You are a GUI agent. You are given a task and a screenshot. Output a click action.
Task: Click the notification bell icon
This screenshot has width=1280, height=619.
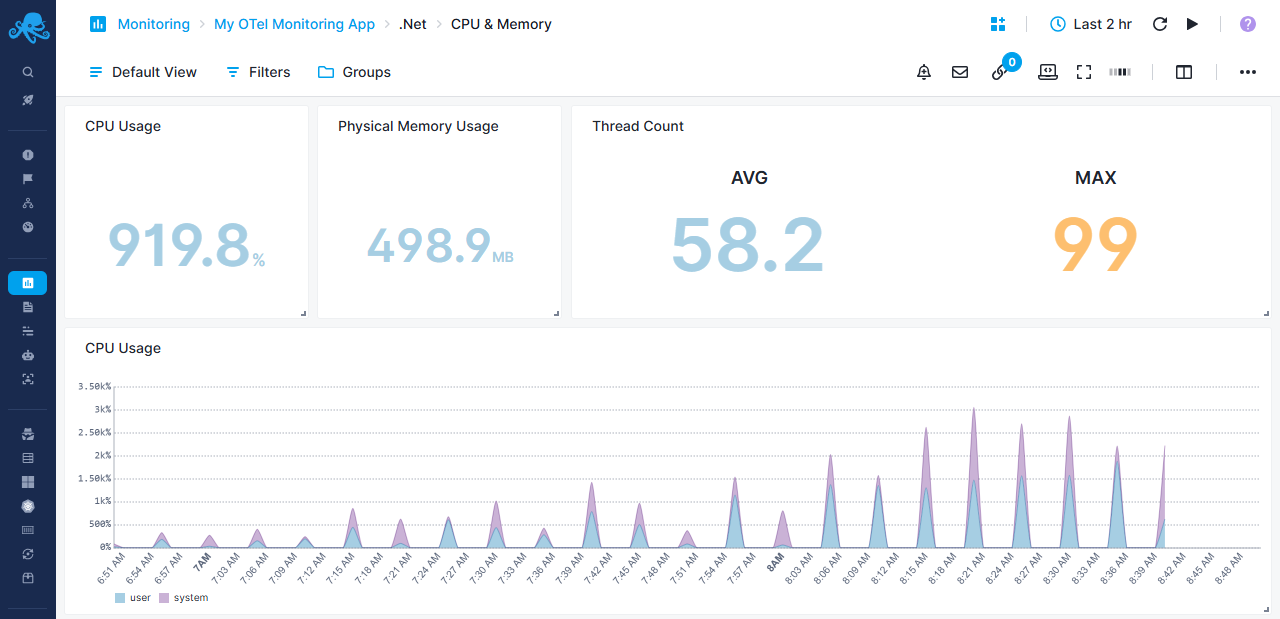[923, 72]
